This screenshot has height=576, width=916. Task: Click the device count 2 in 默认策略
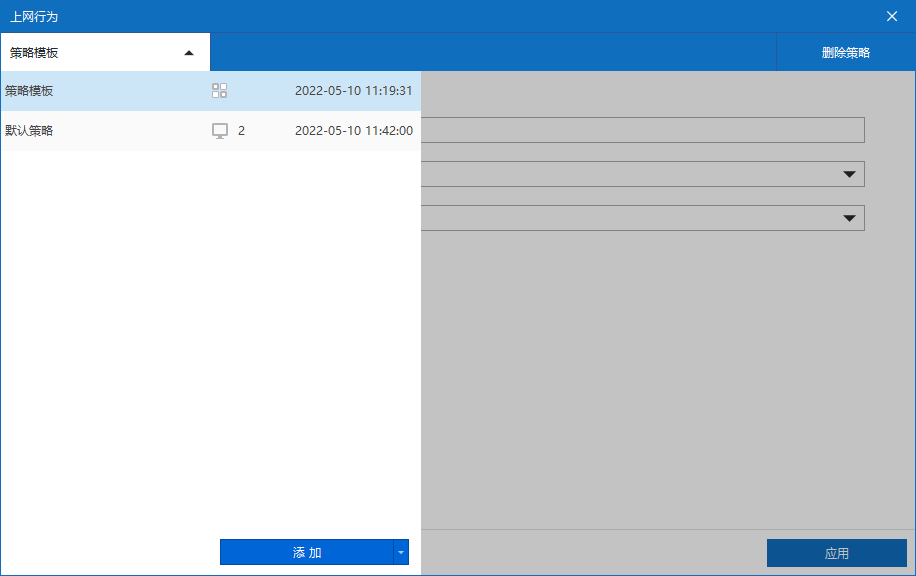coord(241,131)
